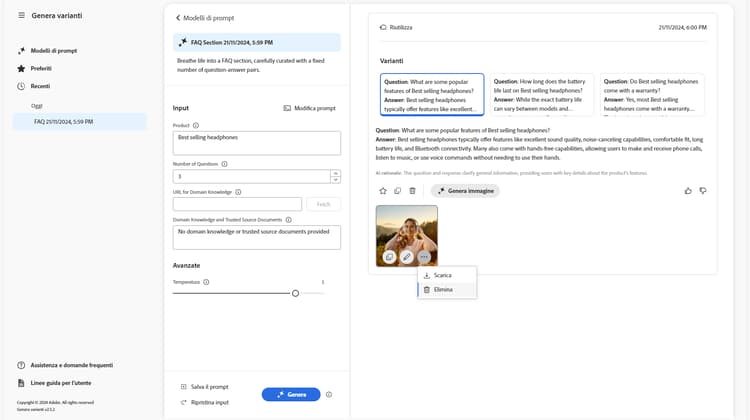Click the Number of Questions field
Image resolution: width=750 pixels, height=420 pixels.
tap(252, 177)
